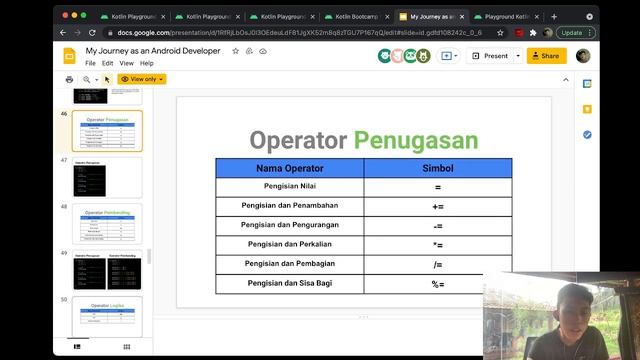
Task: Open the Calendar side panel icon
Action: pyautogui.click(x=587, y=84)
